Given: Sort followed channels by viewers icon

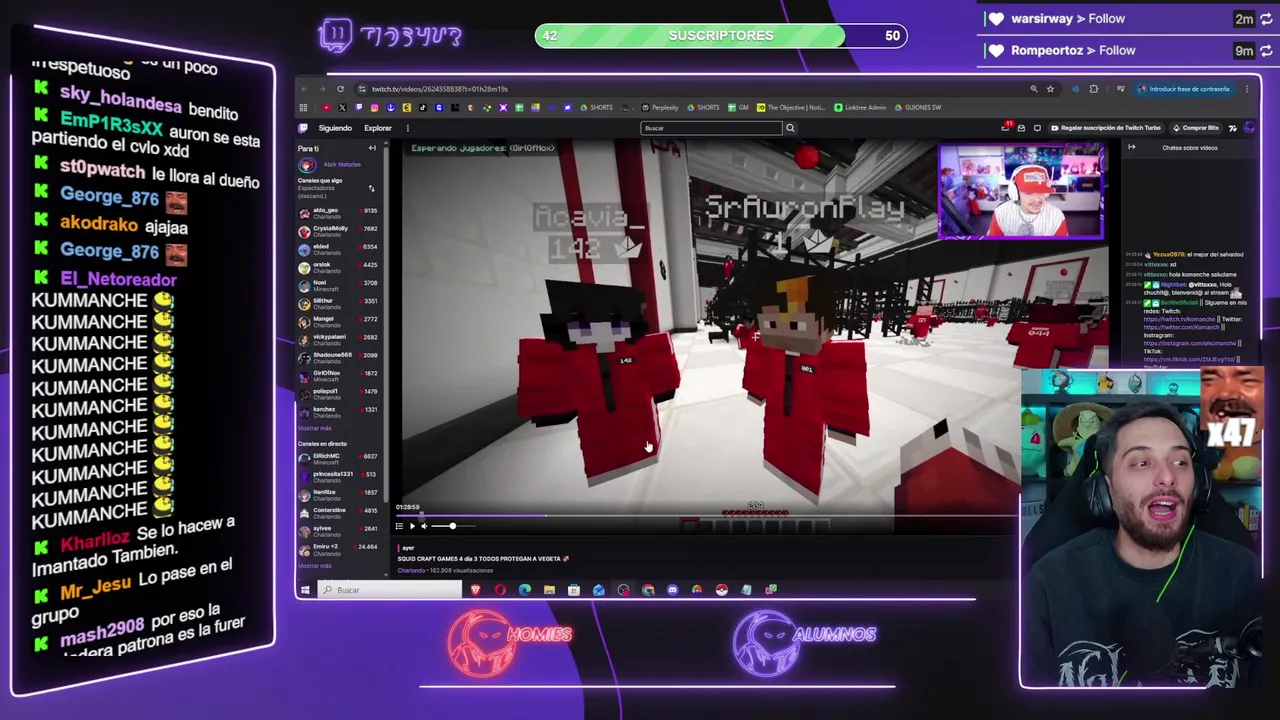Looking at the screenshot, I should [371, 188].
